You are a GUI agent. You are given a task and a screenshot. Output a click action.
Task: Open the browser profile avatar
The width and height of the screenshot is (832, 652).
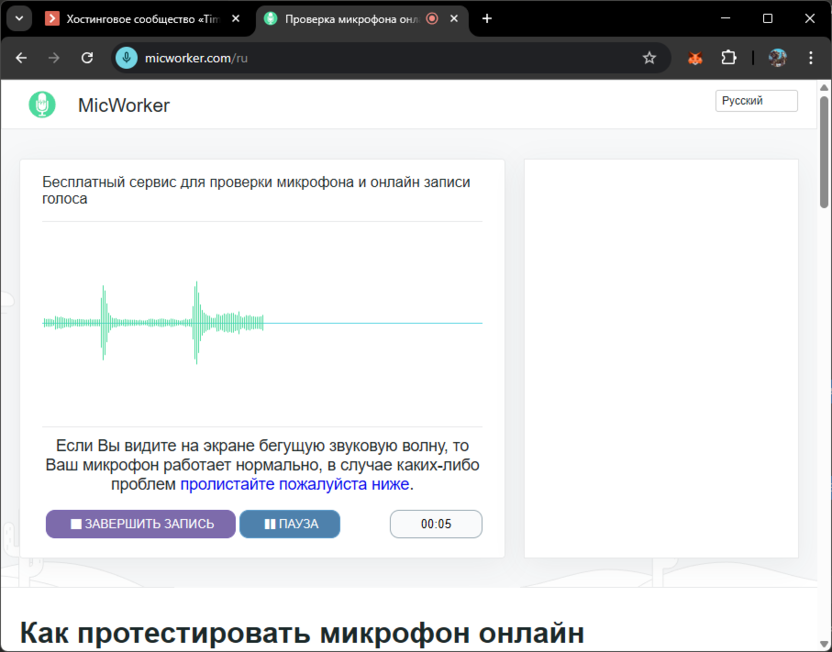coord(778,58)
